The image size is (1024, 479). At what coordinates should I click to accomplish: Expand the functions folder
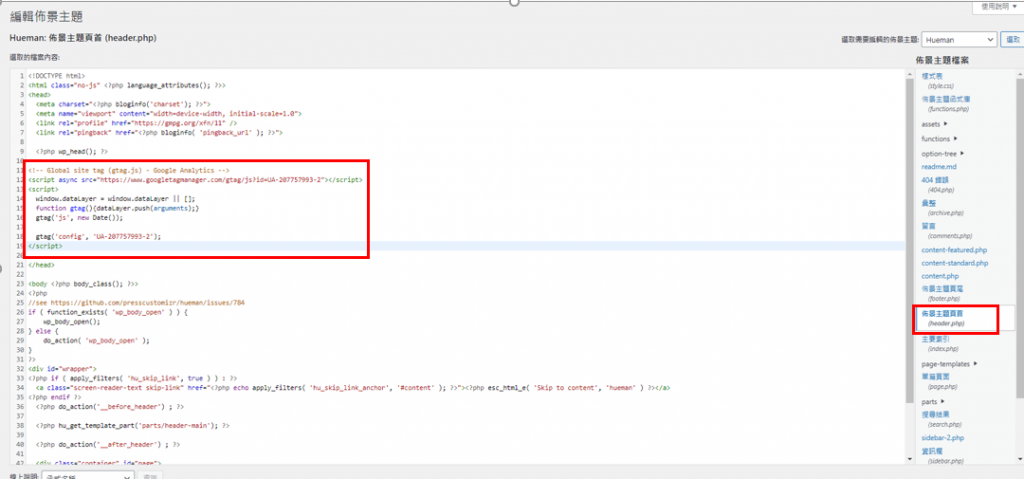pos(939,139)
